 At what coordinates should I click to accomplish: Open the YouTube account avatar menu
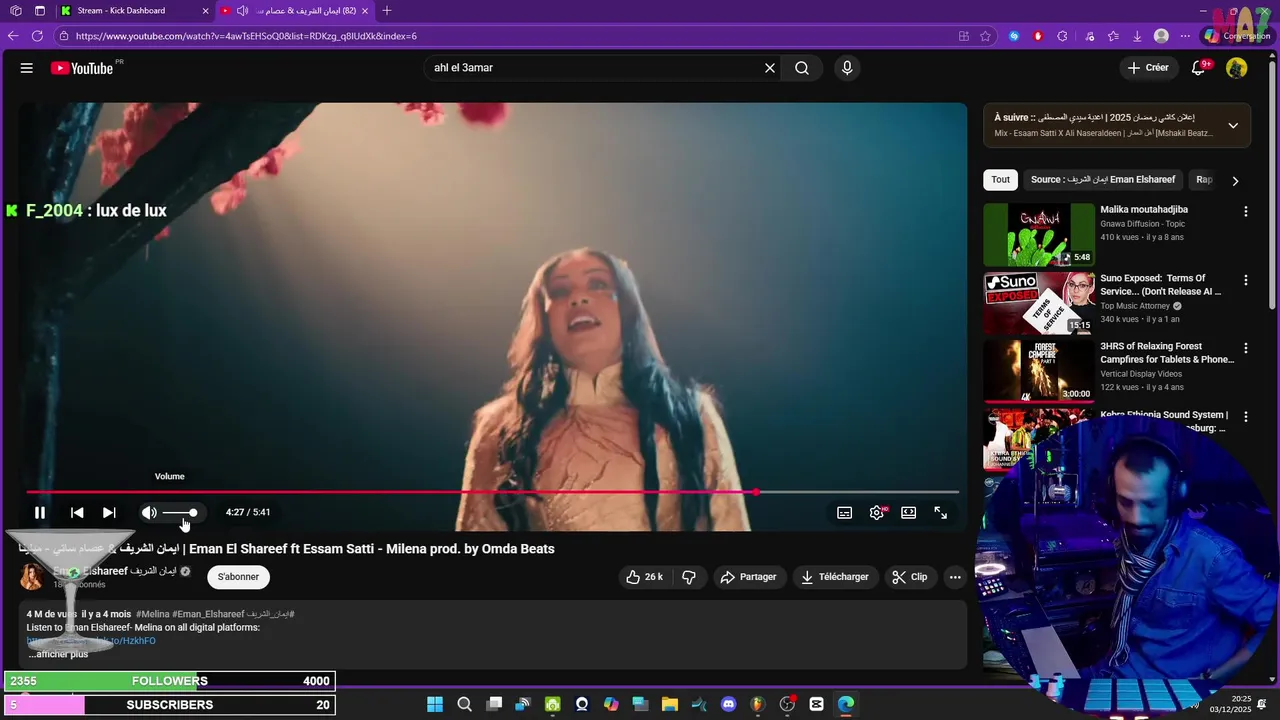1237,68
